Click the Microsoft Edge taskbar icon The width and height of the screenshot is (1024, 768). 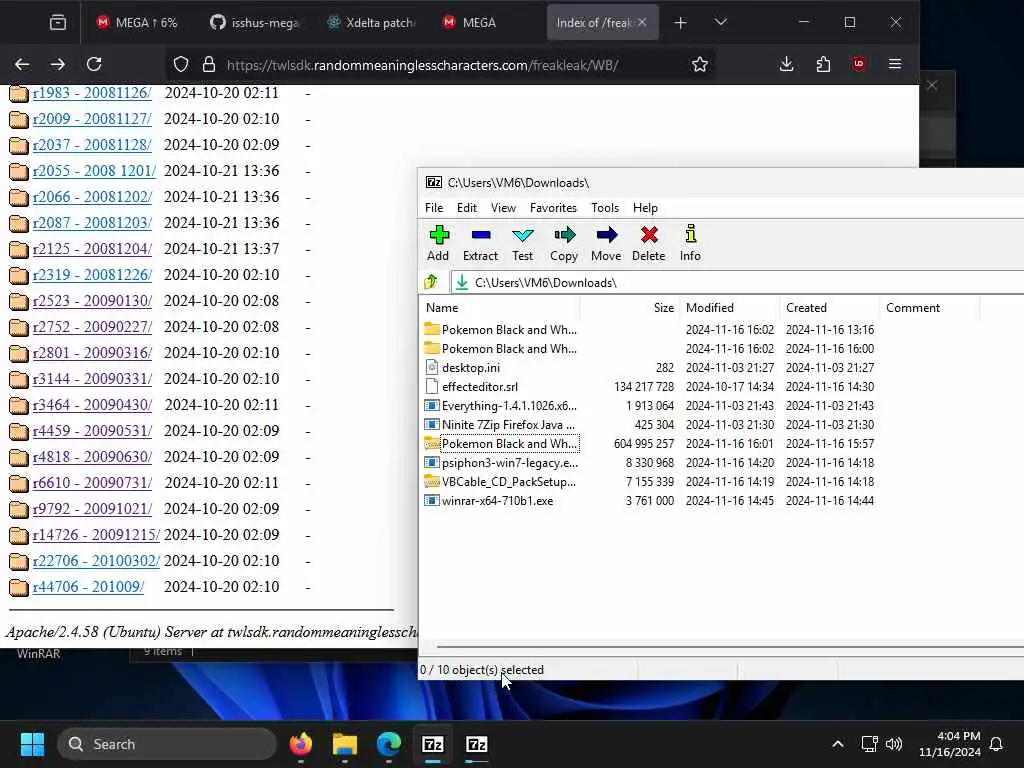point(389,744)
